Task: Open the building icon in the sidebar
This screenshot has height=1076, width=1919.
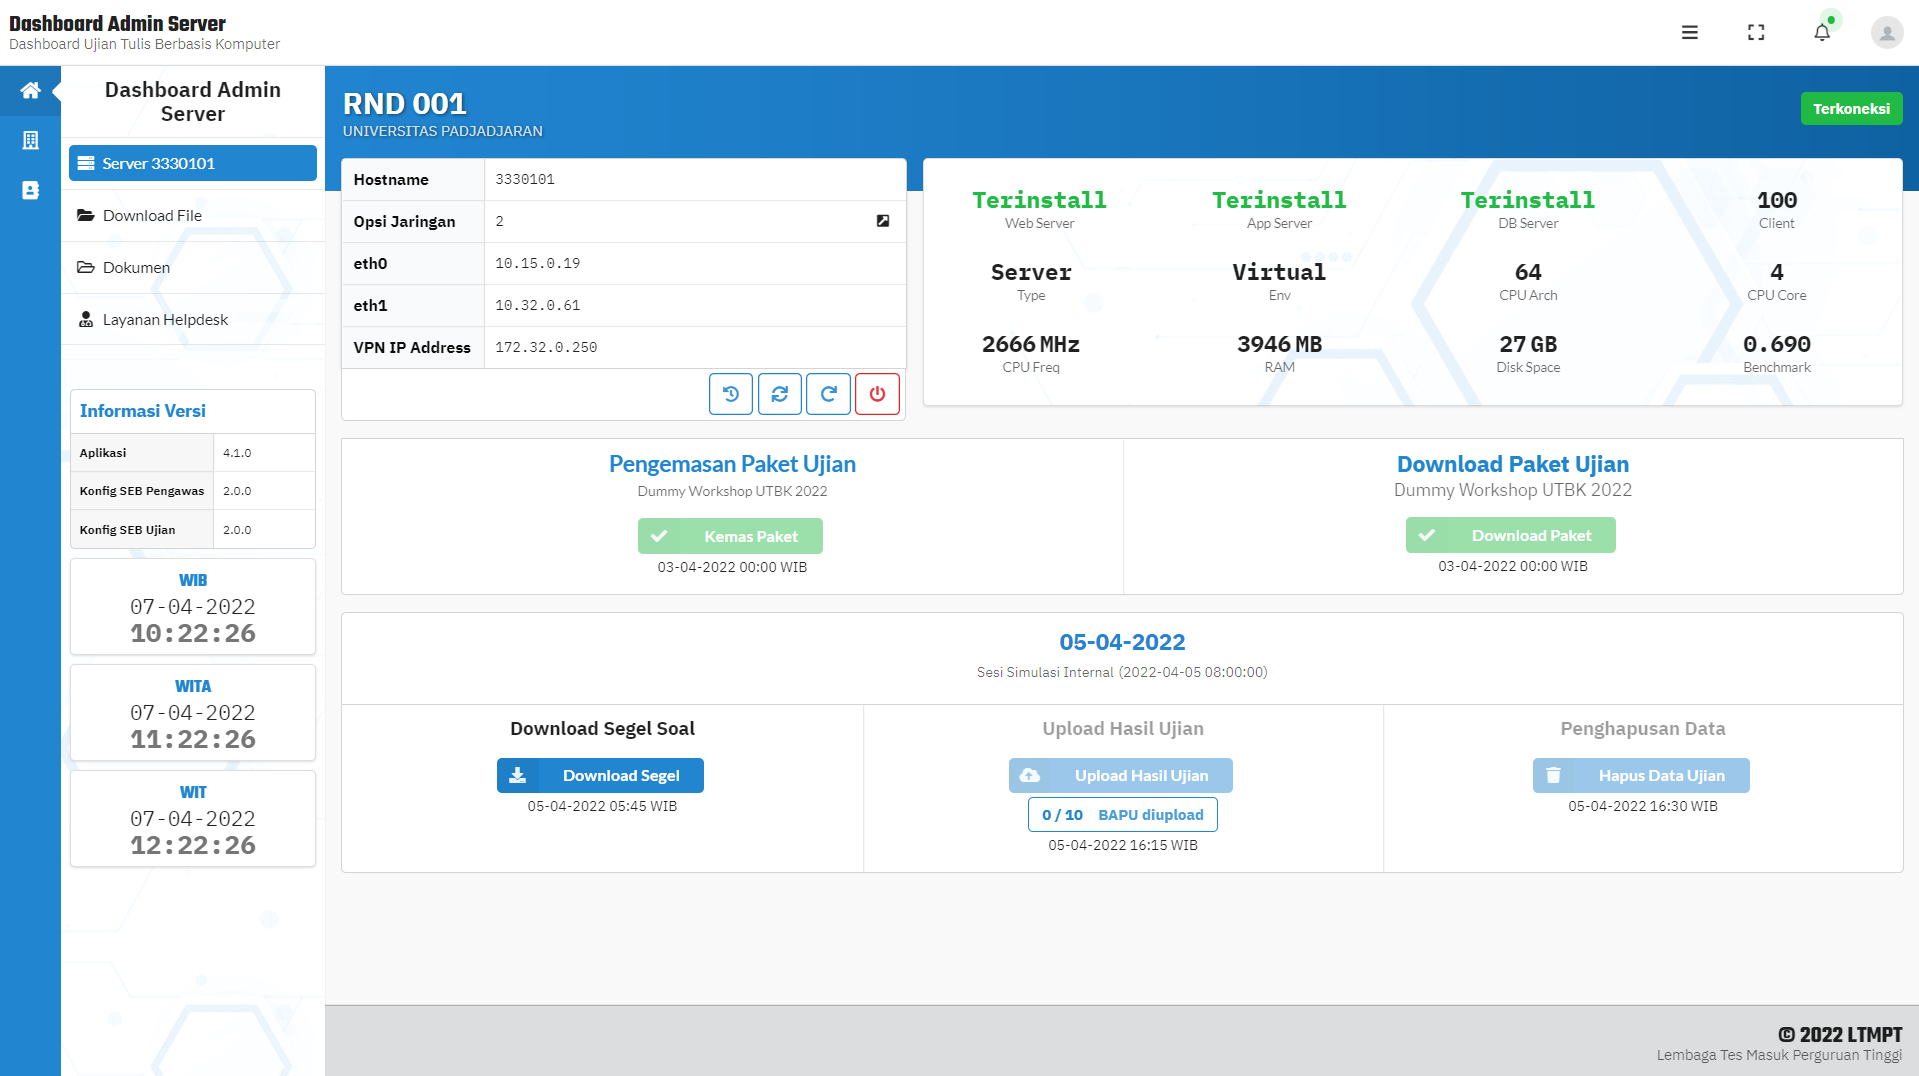Action: click(30, 140)
